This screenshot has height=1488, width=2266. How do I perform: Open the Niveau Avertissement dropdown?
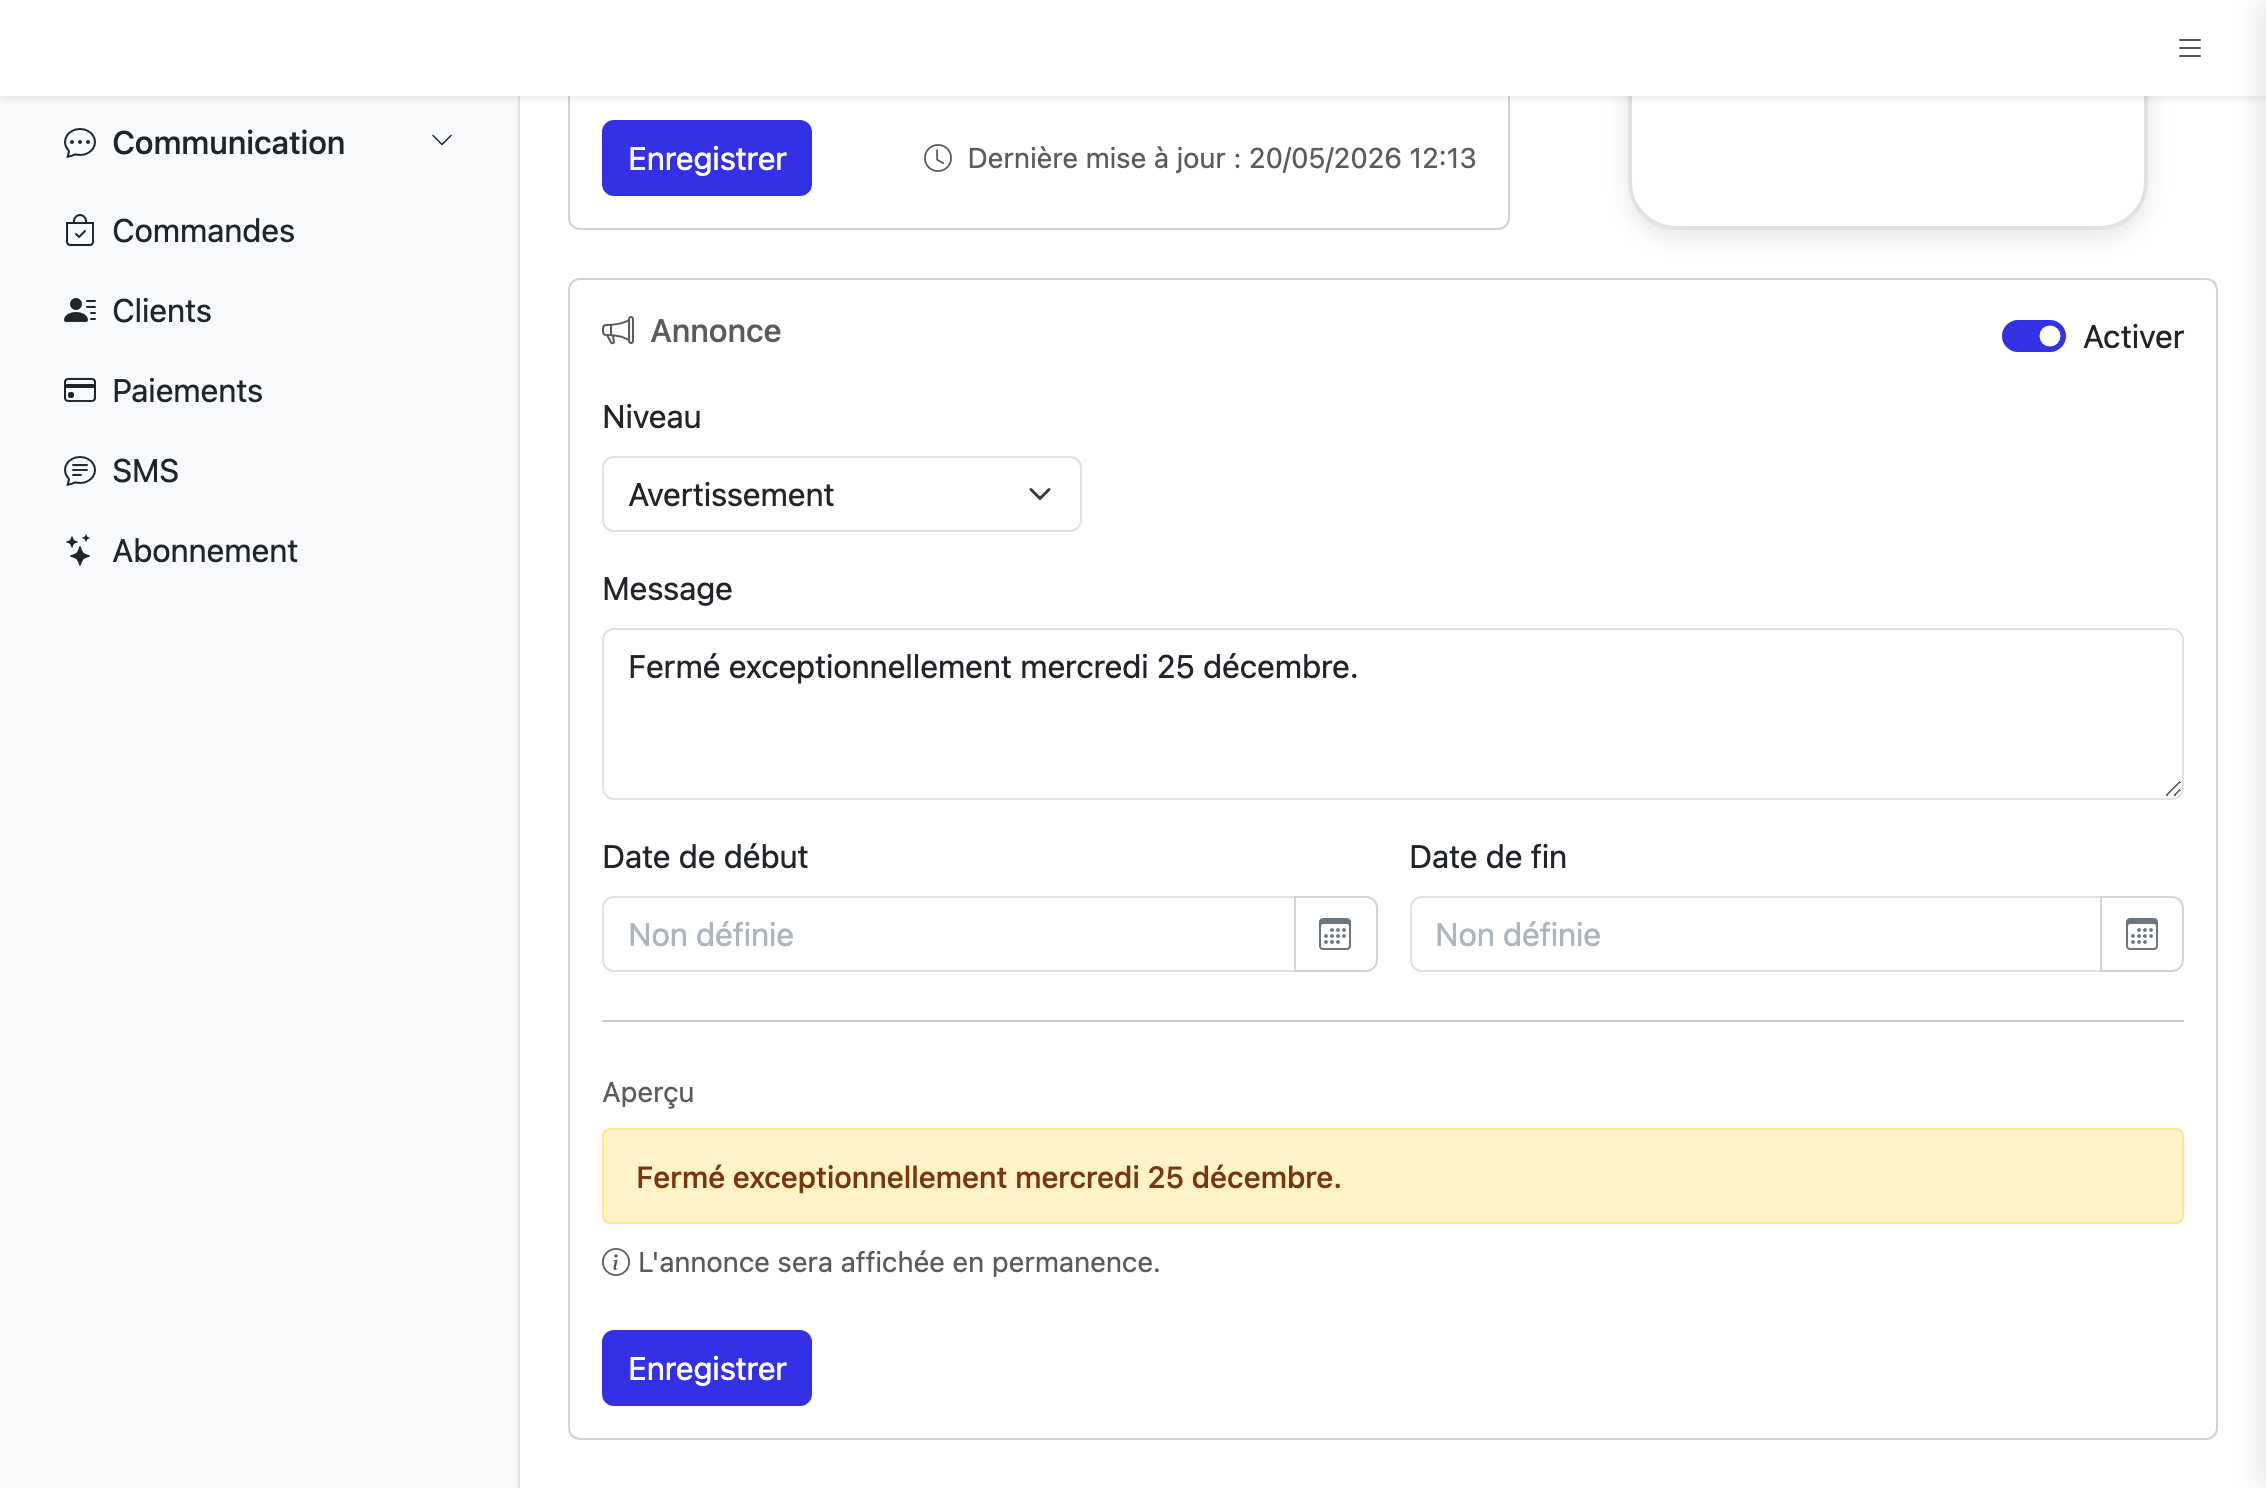tap(841, 494)
